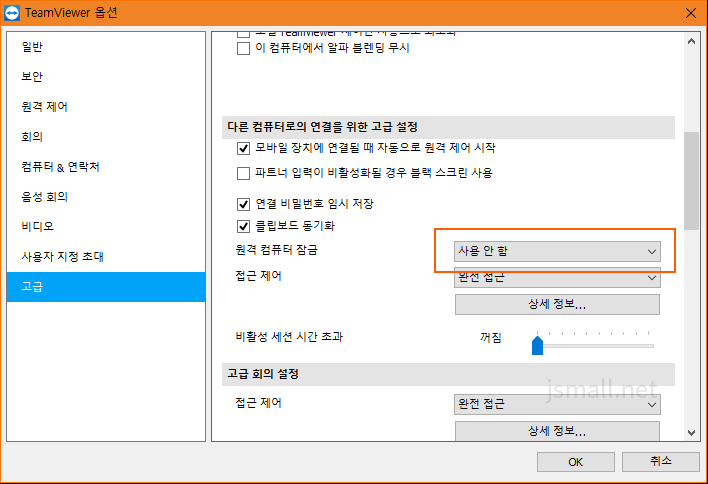Open the 비디오 settings category

(x=106, y=226)
